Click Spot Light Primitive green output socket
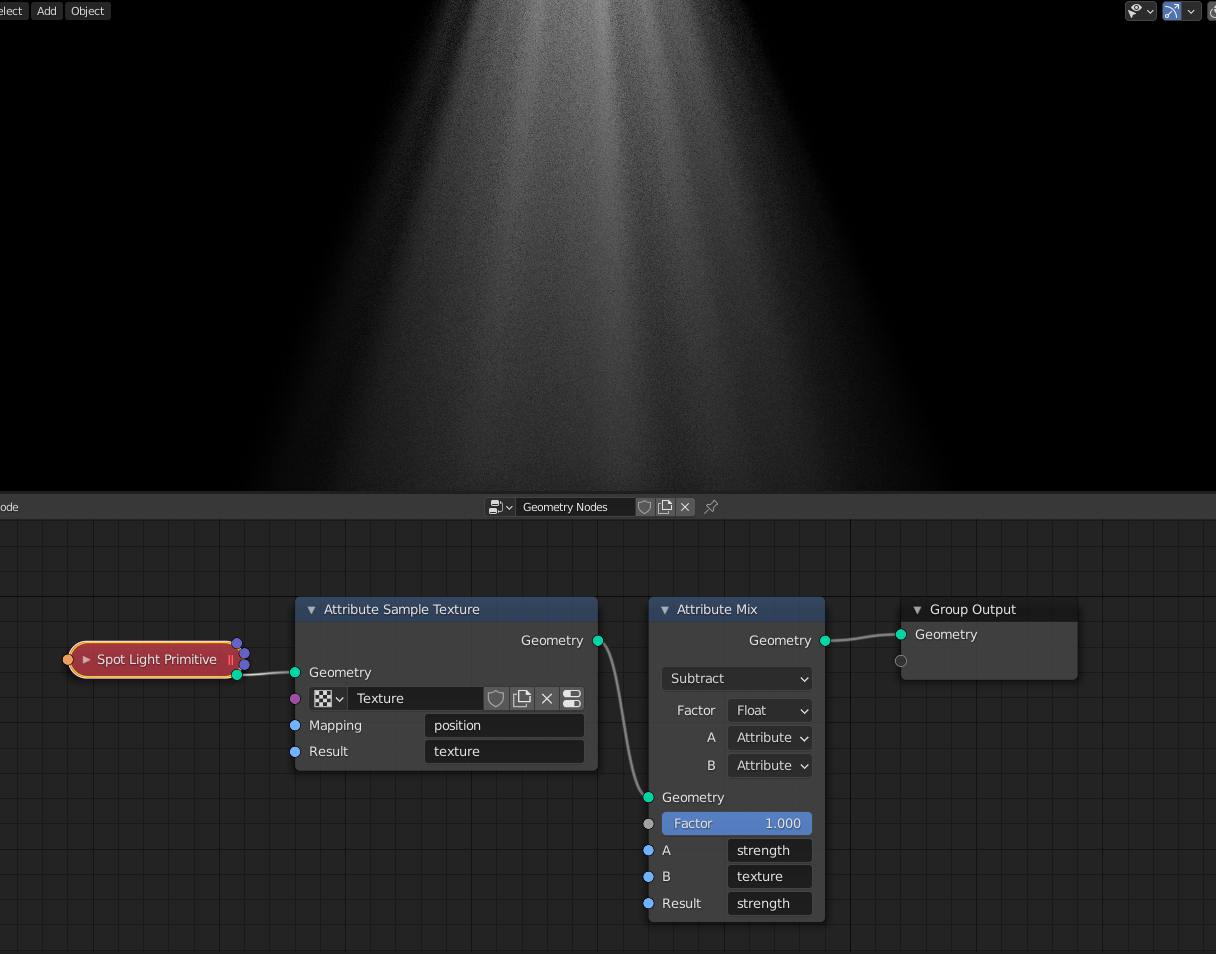Screen dimensions: 1216x954 click(237, 675)
